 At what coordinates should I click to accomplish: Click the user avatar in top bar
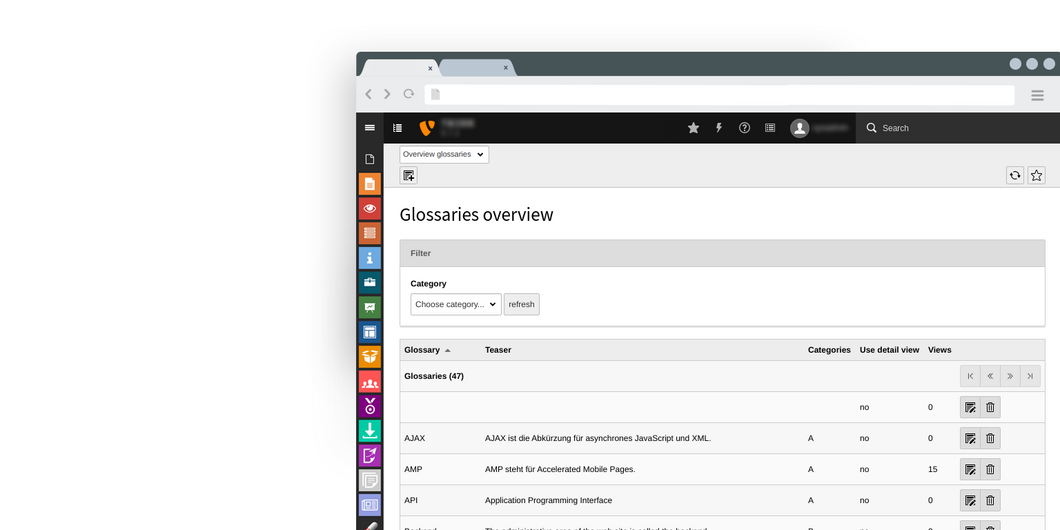(x=800, y=128)
